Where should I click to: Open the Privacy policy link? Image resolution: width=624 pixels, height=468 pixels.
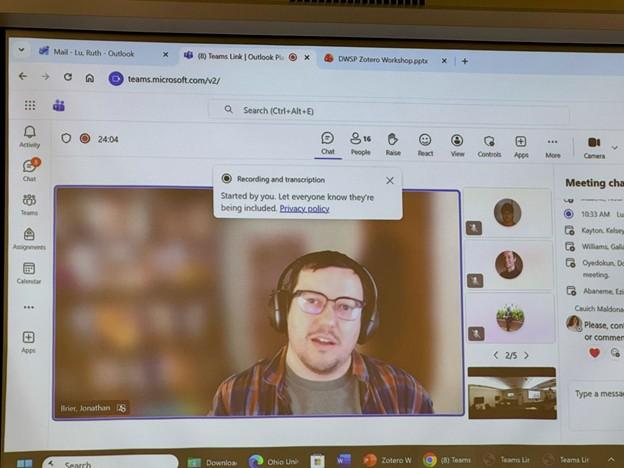pyautogui.click(x=304, y=209)
